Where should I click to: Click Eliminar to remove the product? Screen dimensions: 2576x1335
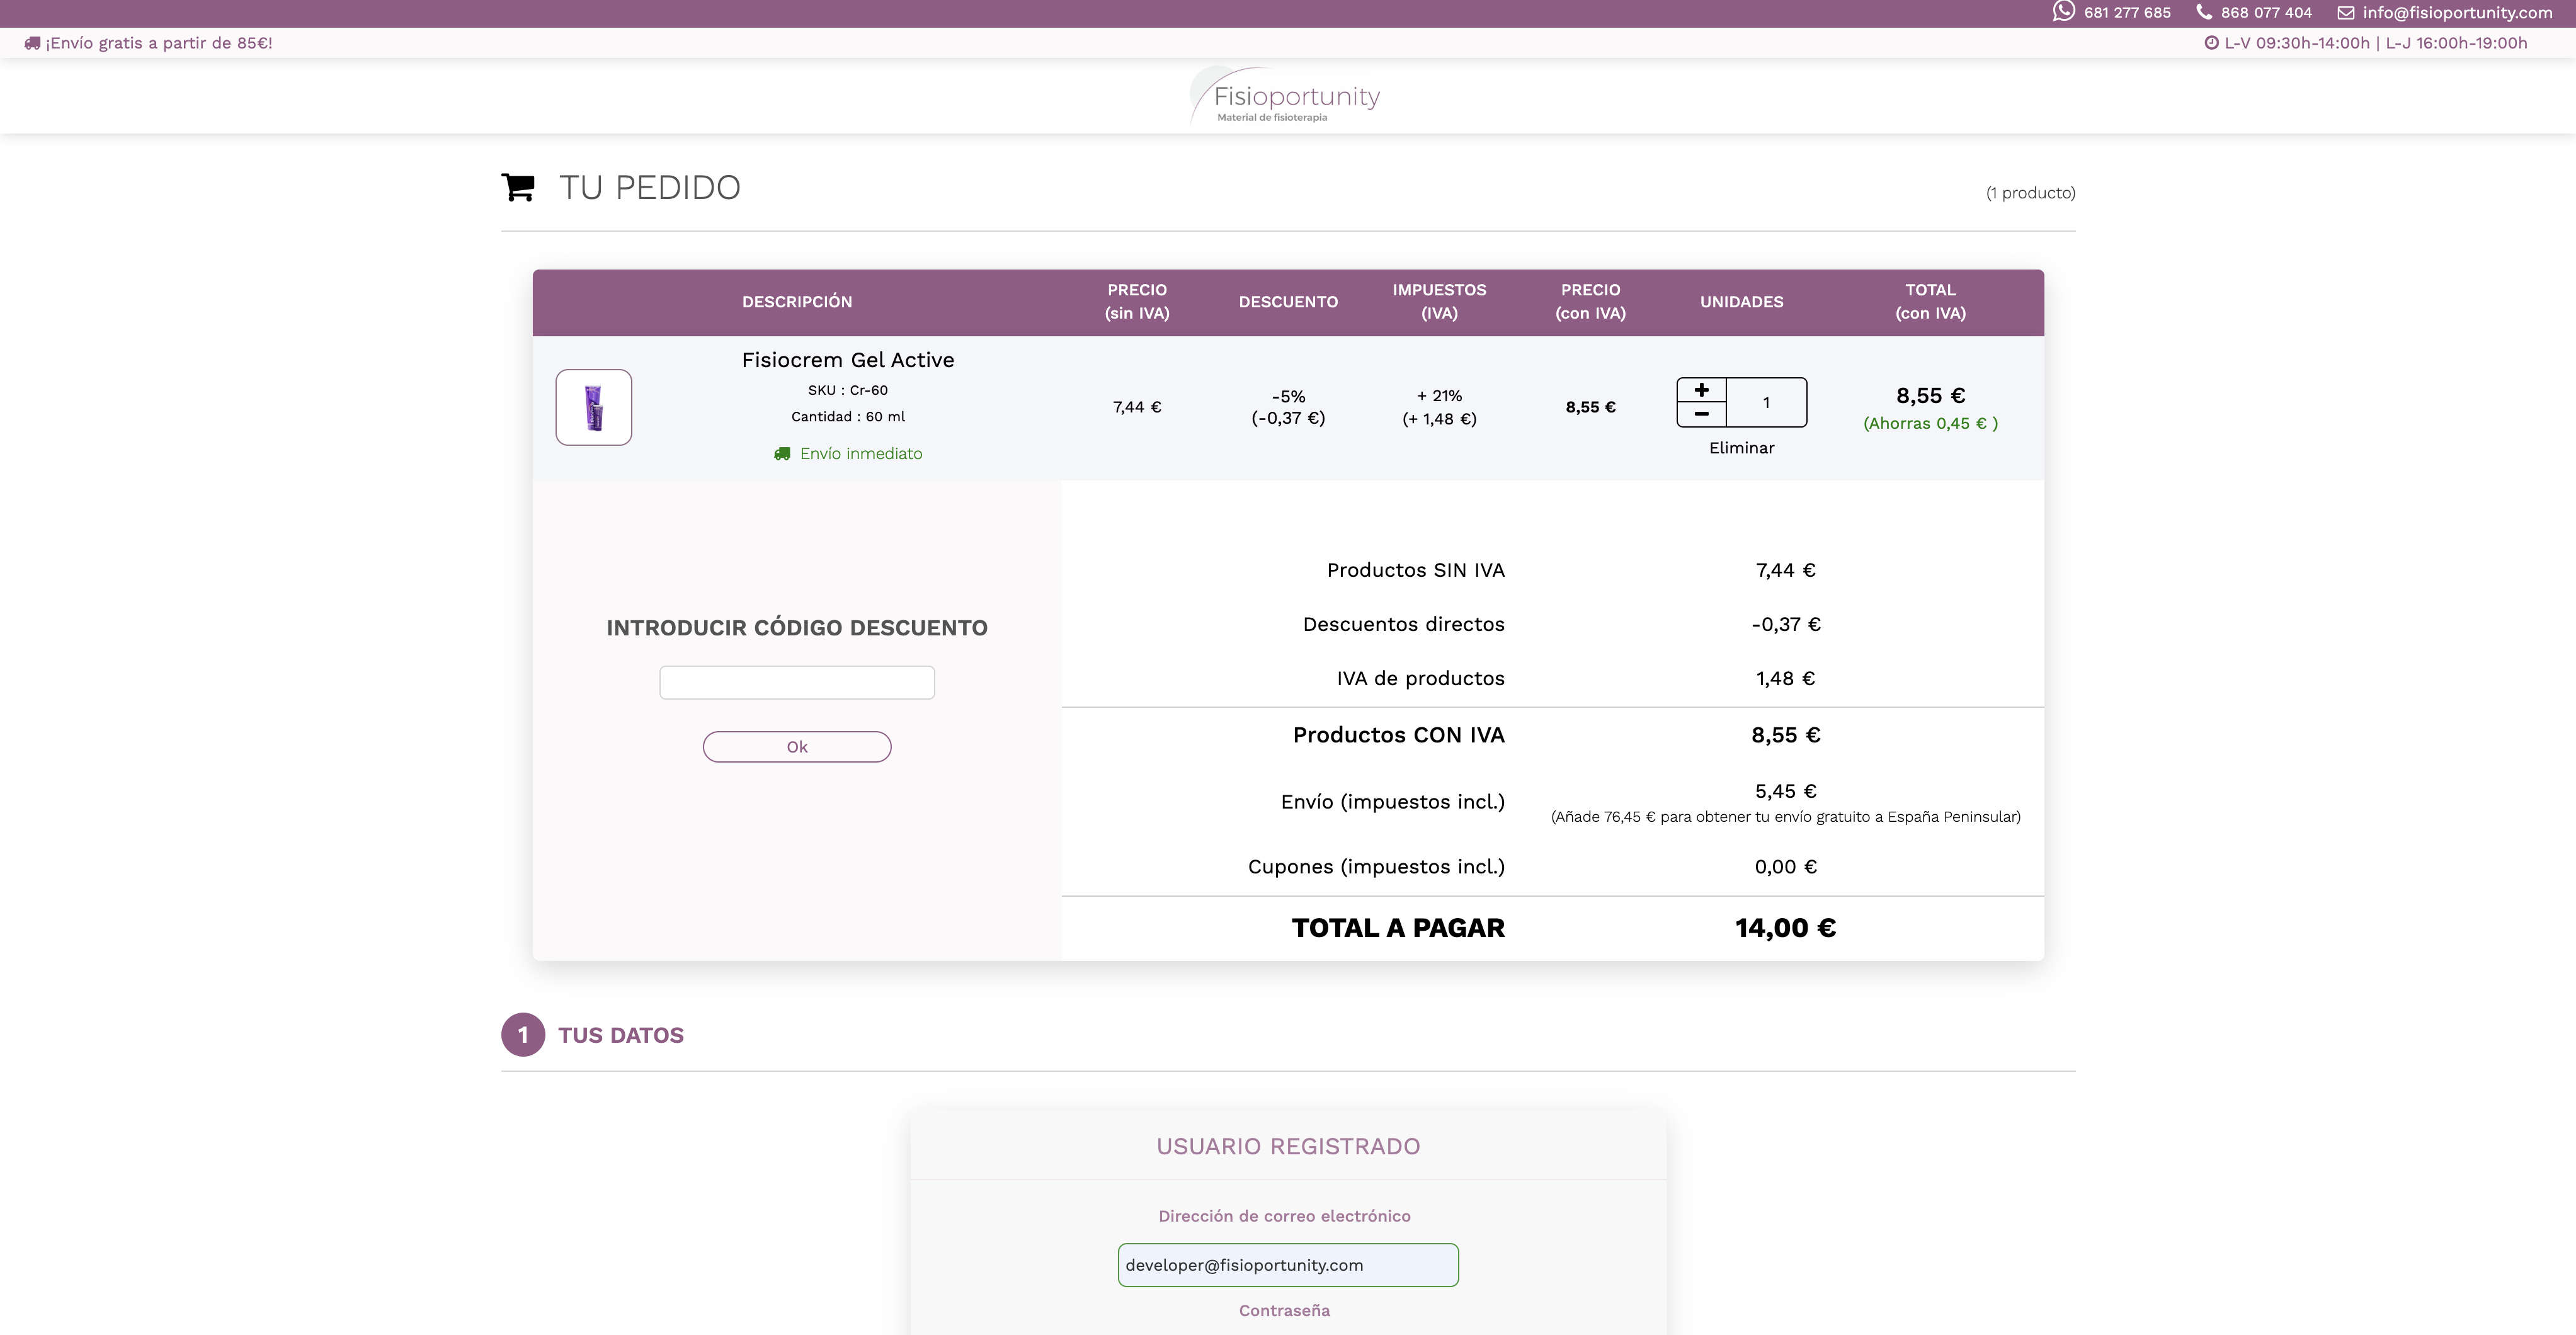pyautogui.click(x=1742, y=448)
